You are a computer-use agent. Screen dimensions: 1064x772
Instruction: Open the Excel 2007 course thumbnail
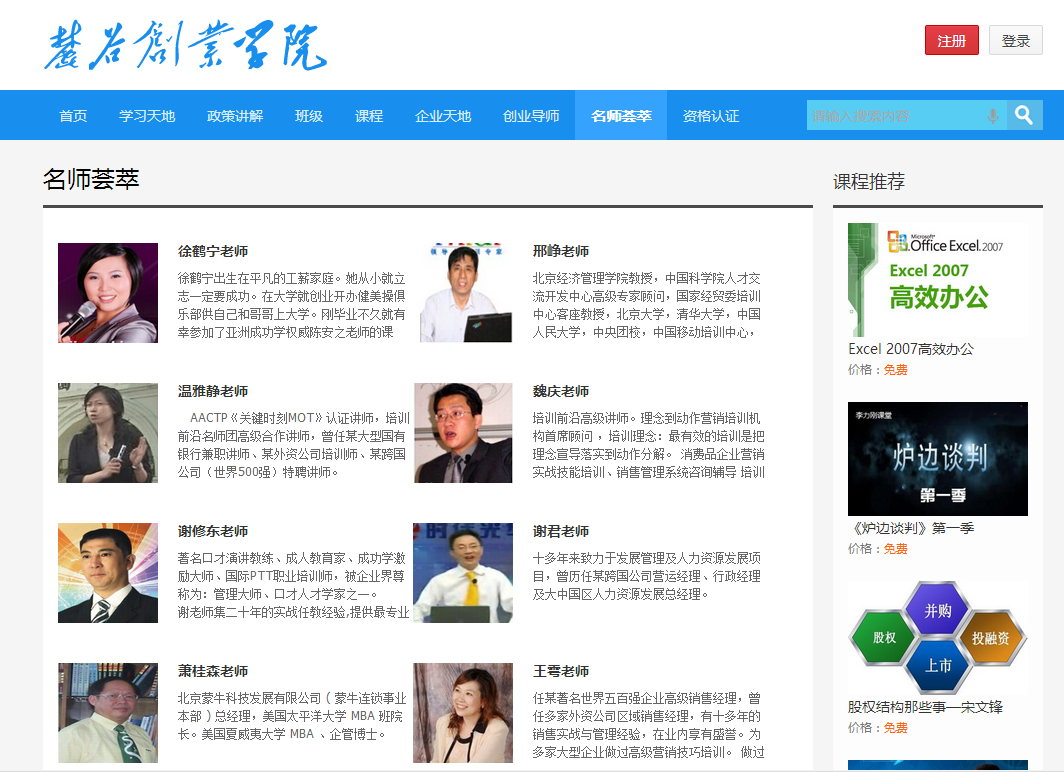coord(937,280)
